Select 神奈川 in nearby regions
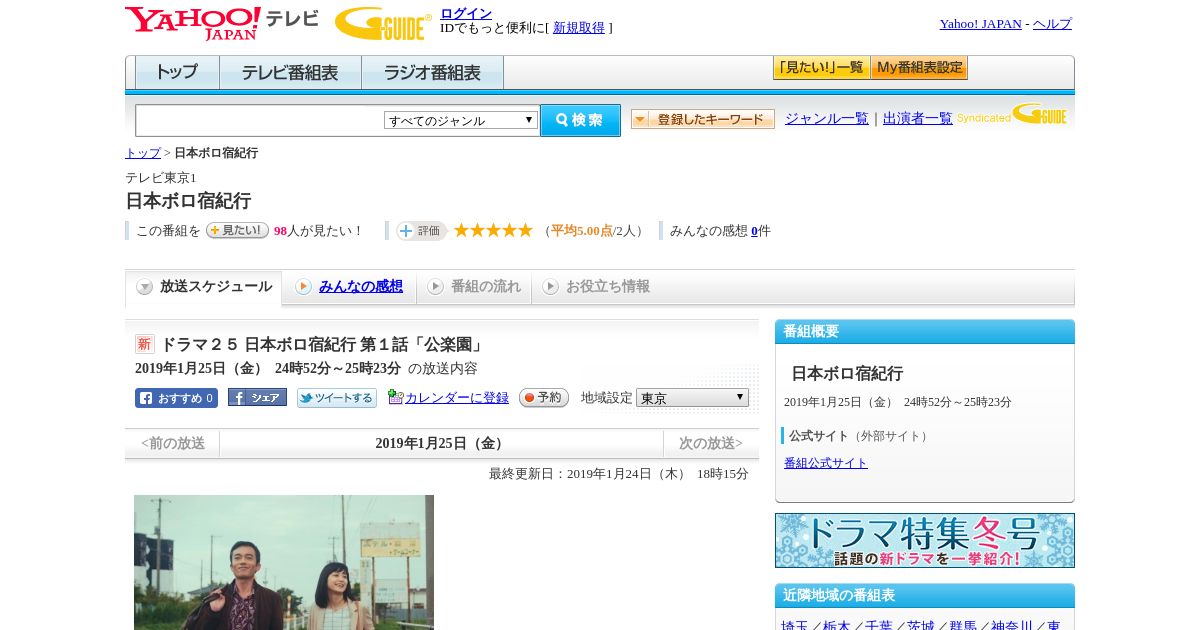The height and width of the screenshot is (630, 1200). coord(1012,626)
